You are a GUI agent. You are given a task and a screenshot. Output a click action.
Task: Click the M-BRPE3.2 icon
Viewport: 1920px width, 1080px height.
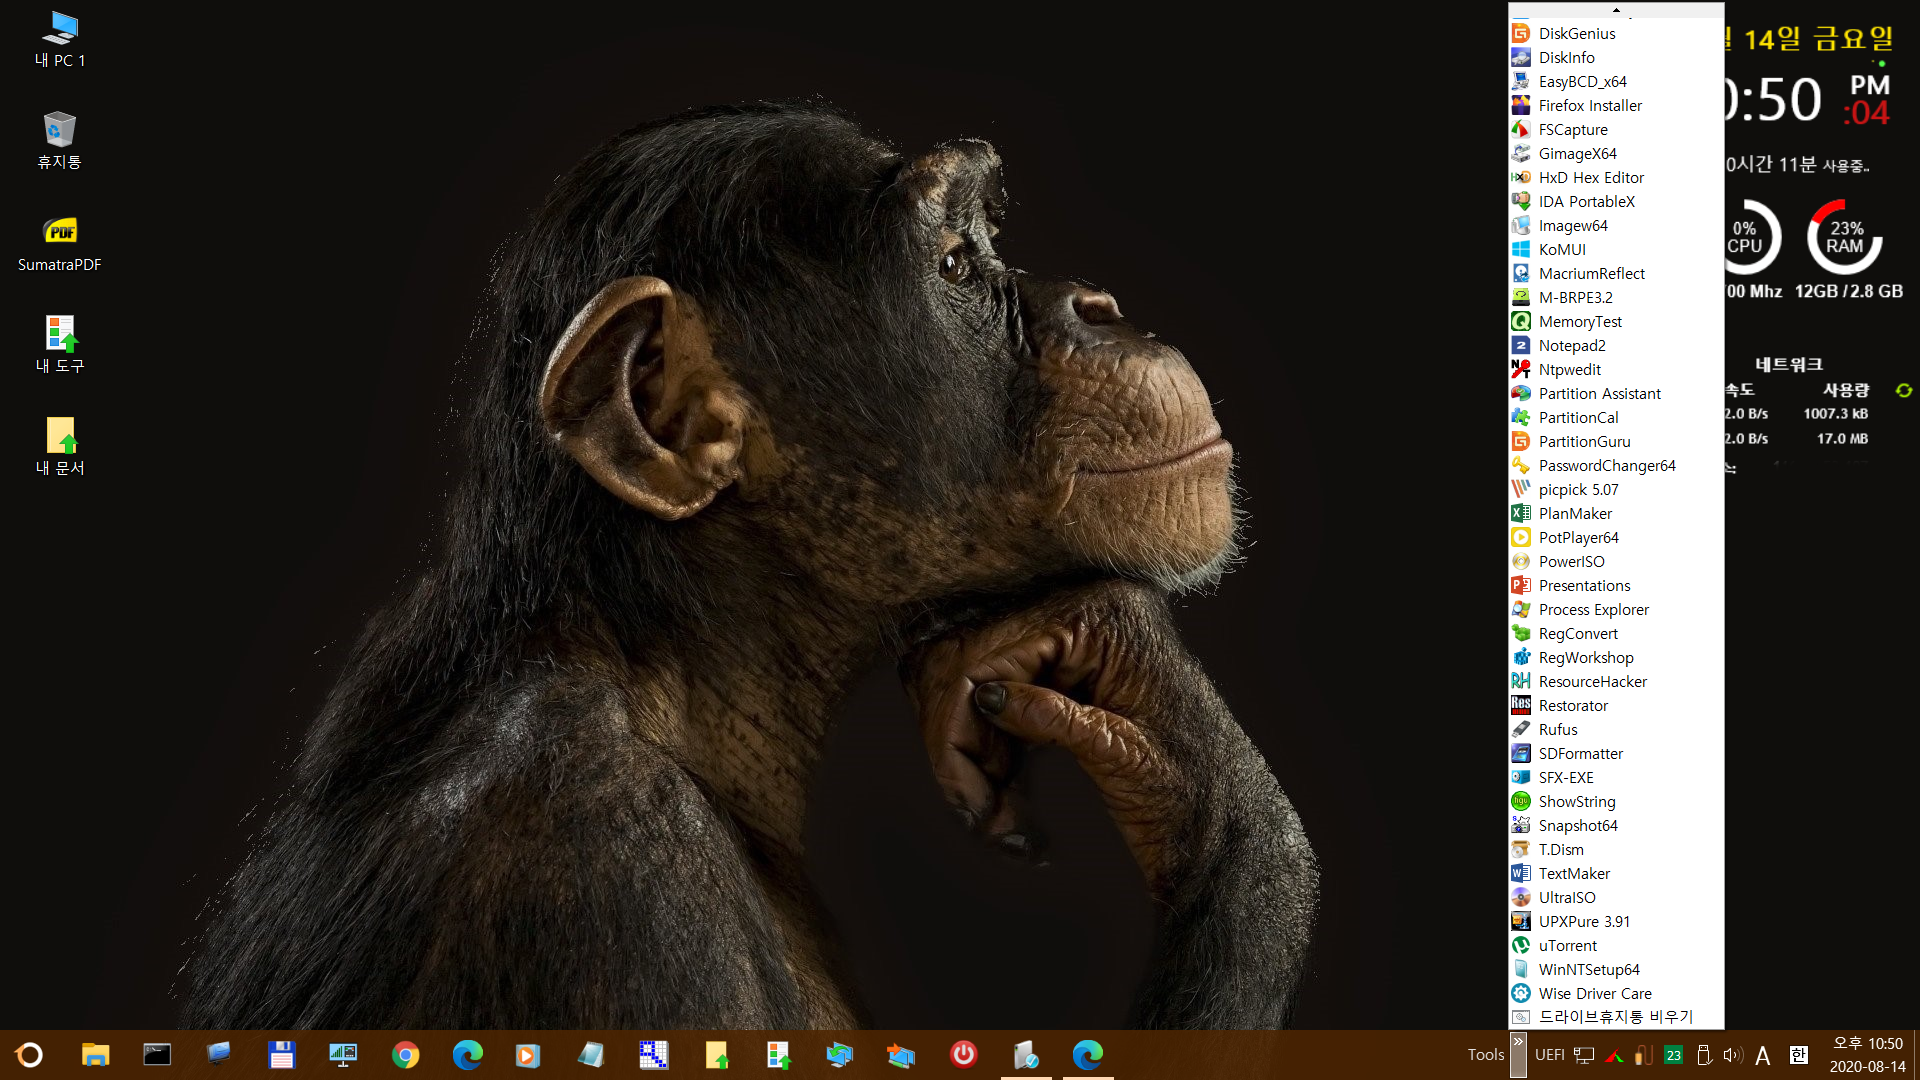[x=1521, y=297]
